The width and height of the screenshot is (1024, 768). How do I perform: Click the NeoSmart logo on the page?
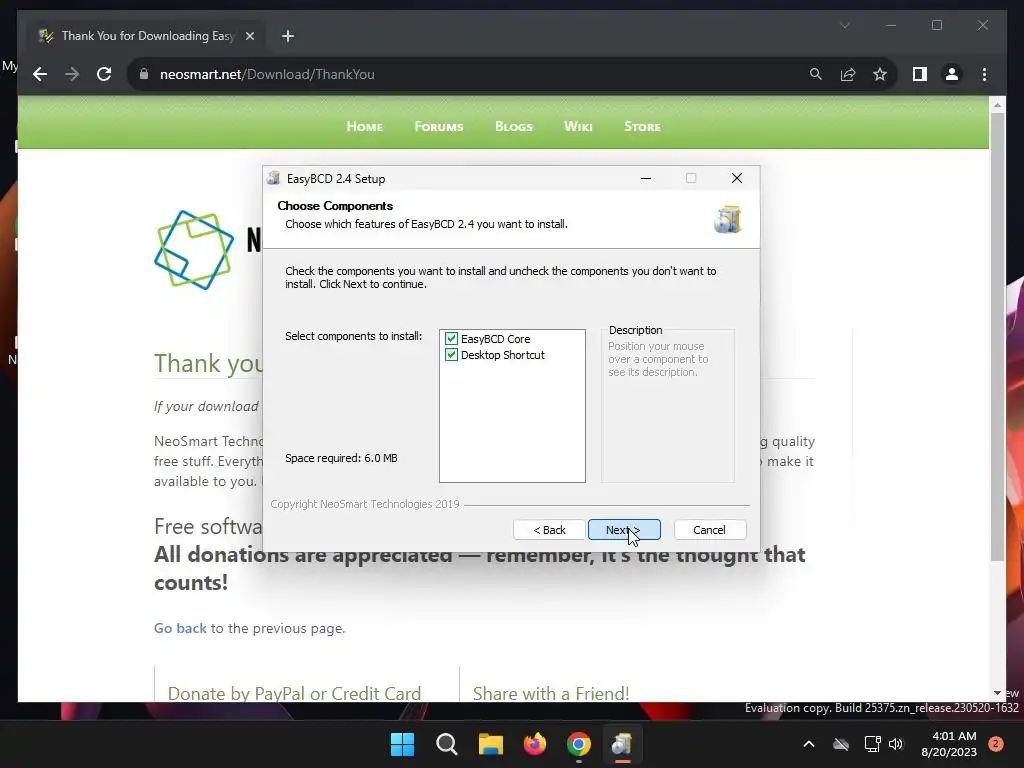pyautogui.click(x=194, y=249)
